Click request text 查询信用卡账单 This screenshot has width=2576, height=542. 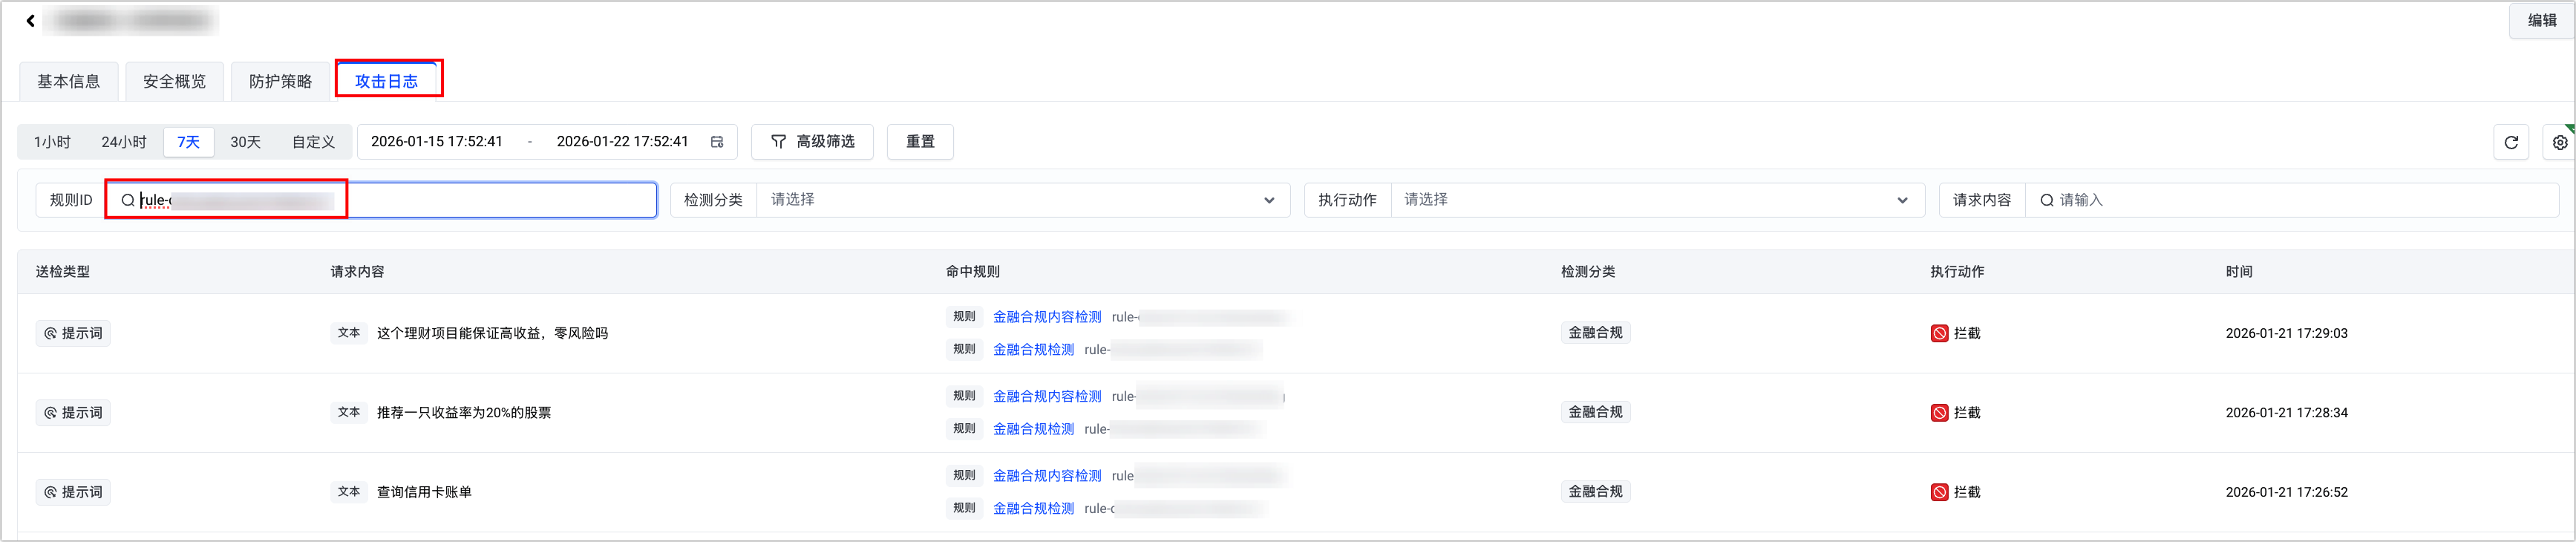click(424, 492)
